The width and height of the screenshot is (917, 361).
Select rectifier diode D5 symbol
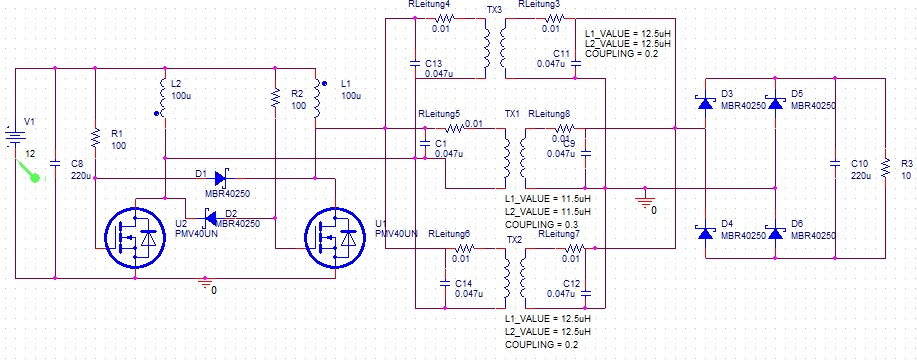pos(775,104)
